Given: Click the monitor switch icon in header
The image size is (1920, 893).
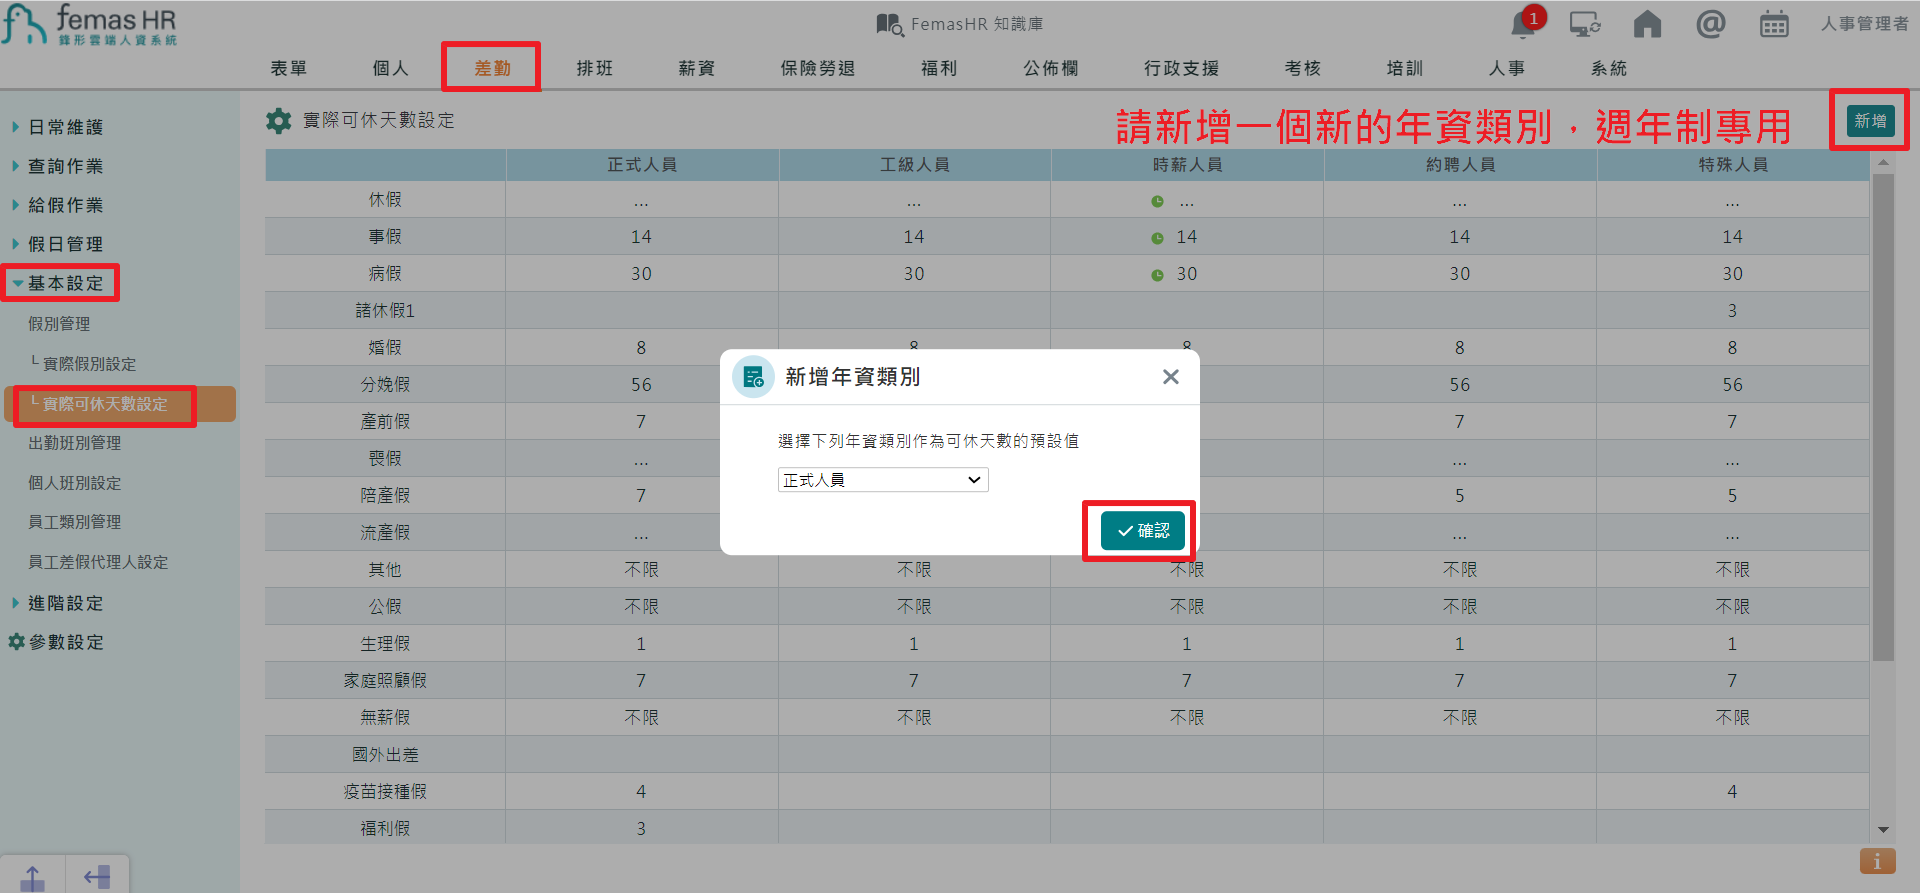Looking at the screenshot, I should coord(1585,24).
